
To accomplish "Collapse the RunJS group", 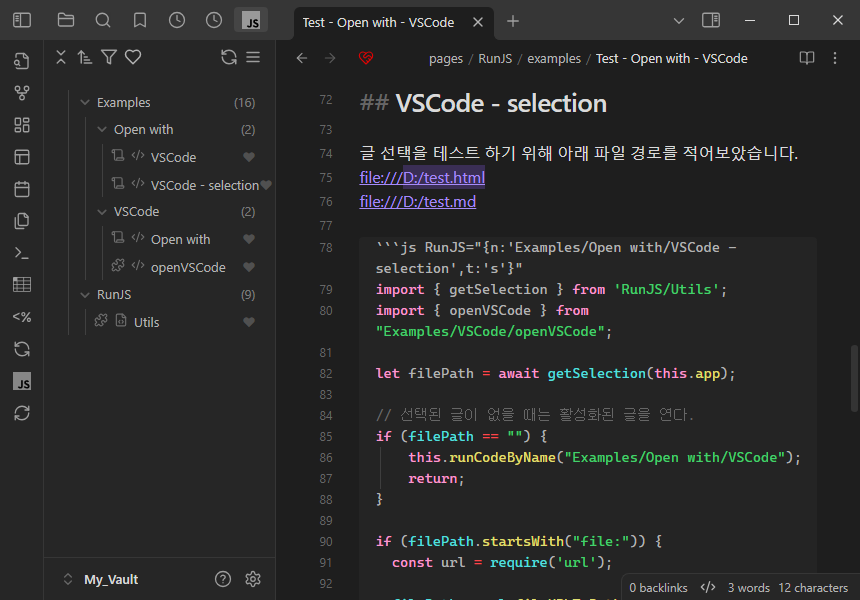I will pyautogui.click(x=85, y=295).
